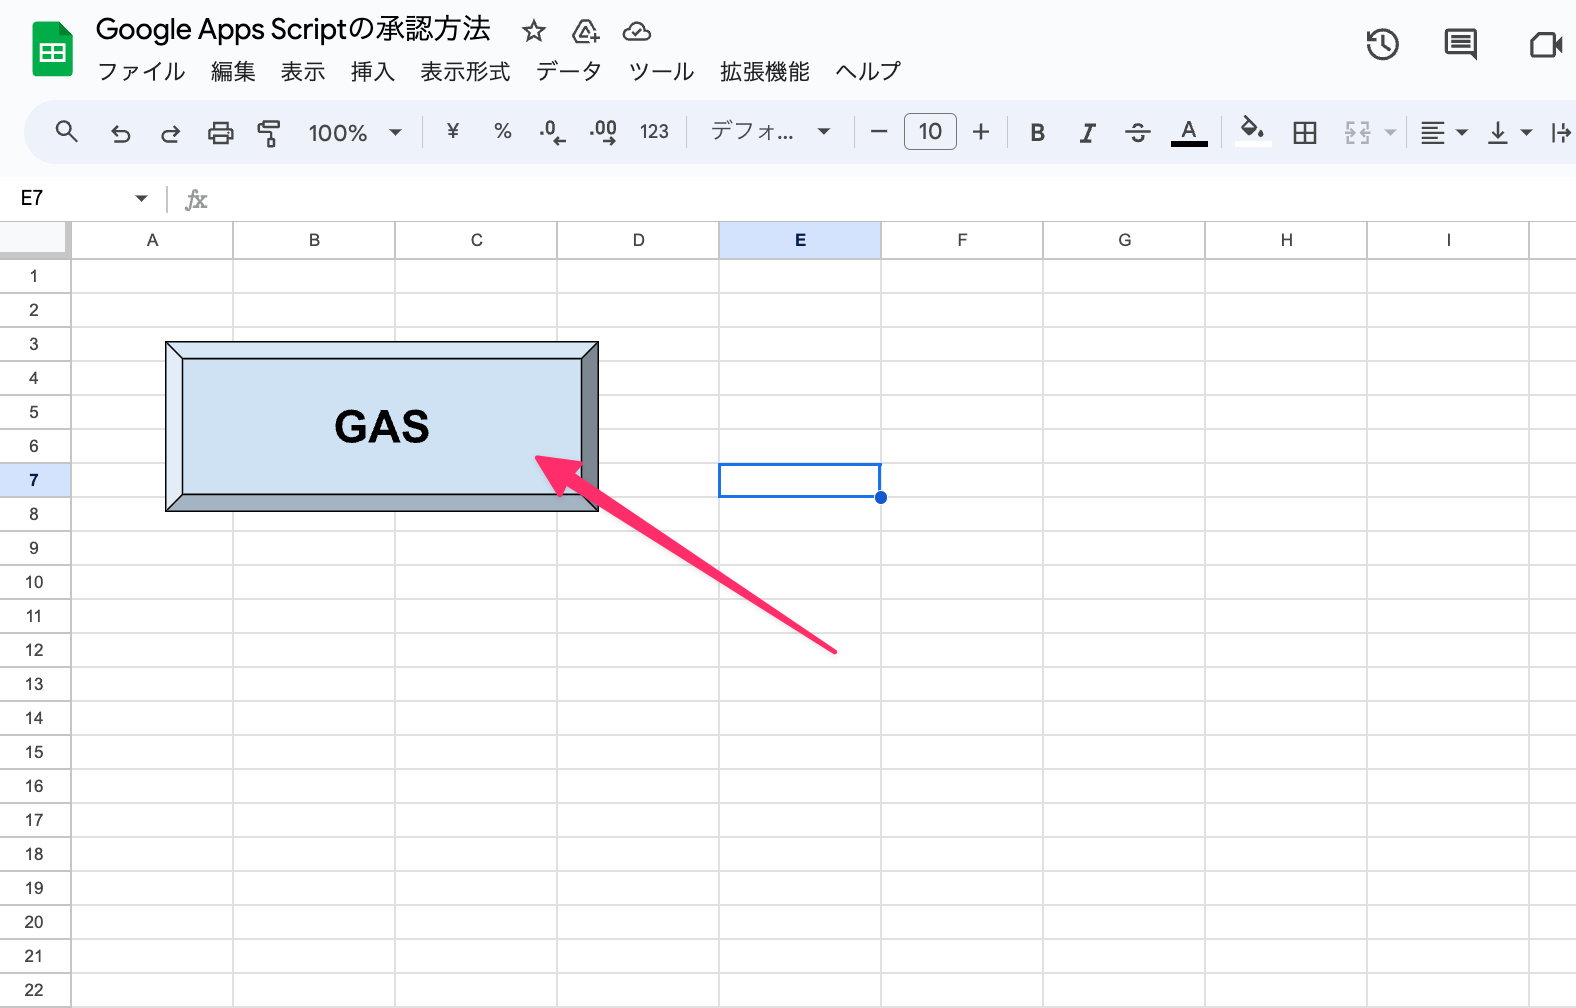The image size is (1576, 1008).
Task: Toggle bold formatting
Action: click(x=1038, y=132)
